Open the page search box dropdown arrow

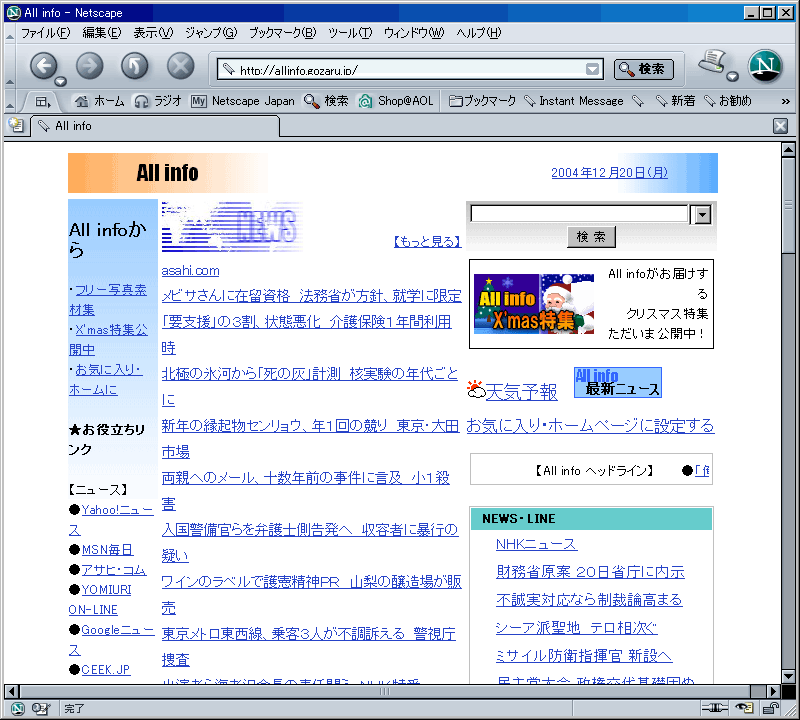702,215
